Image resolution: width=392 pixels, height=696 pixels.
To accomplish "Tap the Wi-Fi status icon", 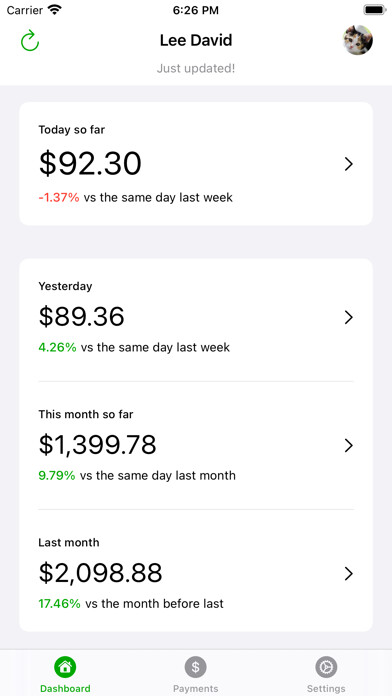I will [55, 10].
